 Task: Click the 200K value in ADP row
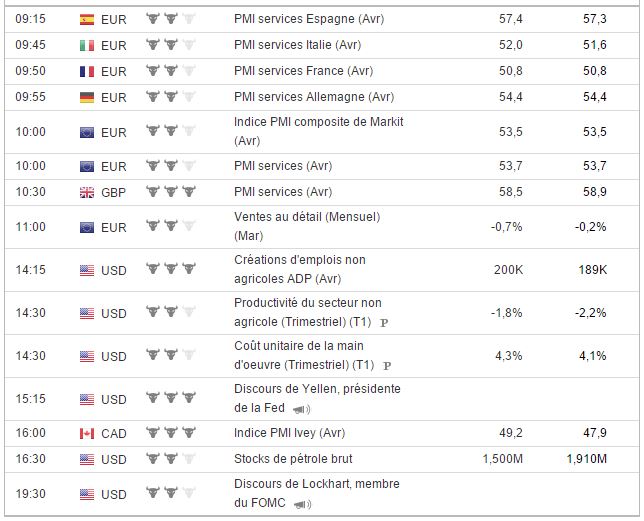pyautogui.click(x=509, y=269)
